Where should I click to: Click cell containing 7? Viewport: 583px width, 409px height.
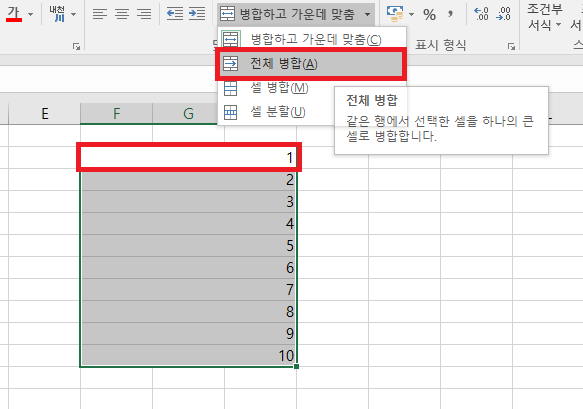click(x=189, y=289)
